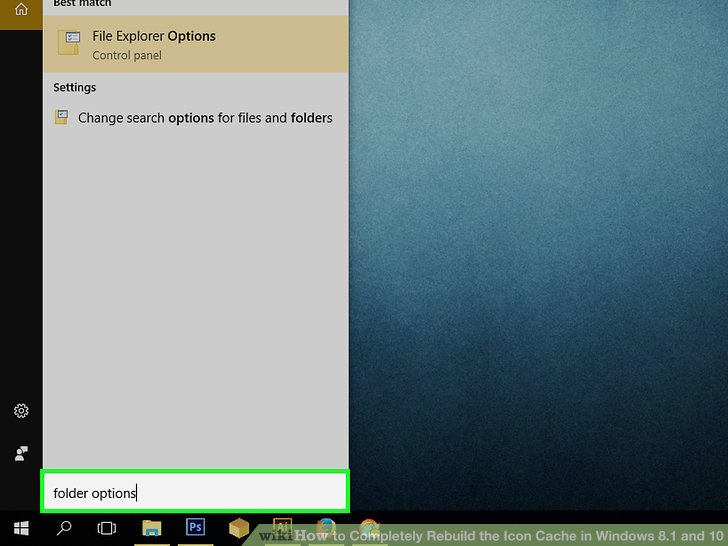Open Photoshop from the taskbar
728x546 pixels.
(195, 527)
